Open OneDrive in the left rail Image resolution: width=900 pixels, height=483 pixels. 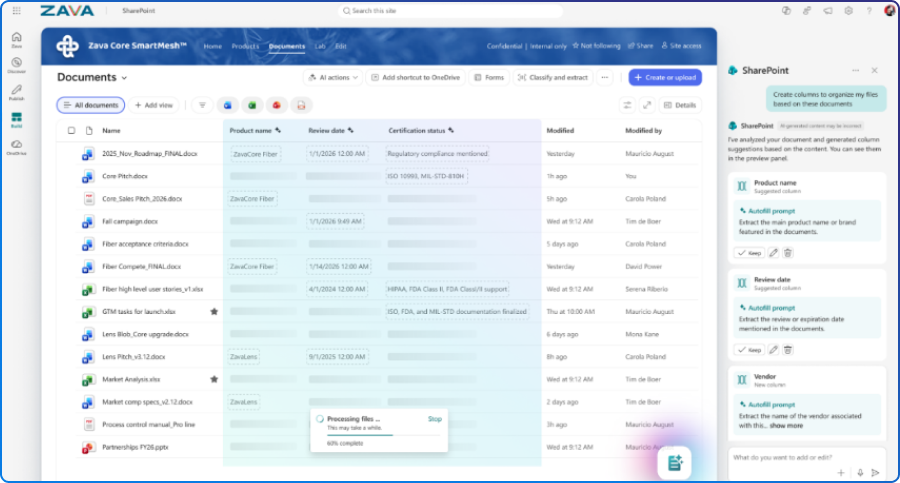coord(17,148)
